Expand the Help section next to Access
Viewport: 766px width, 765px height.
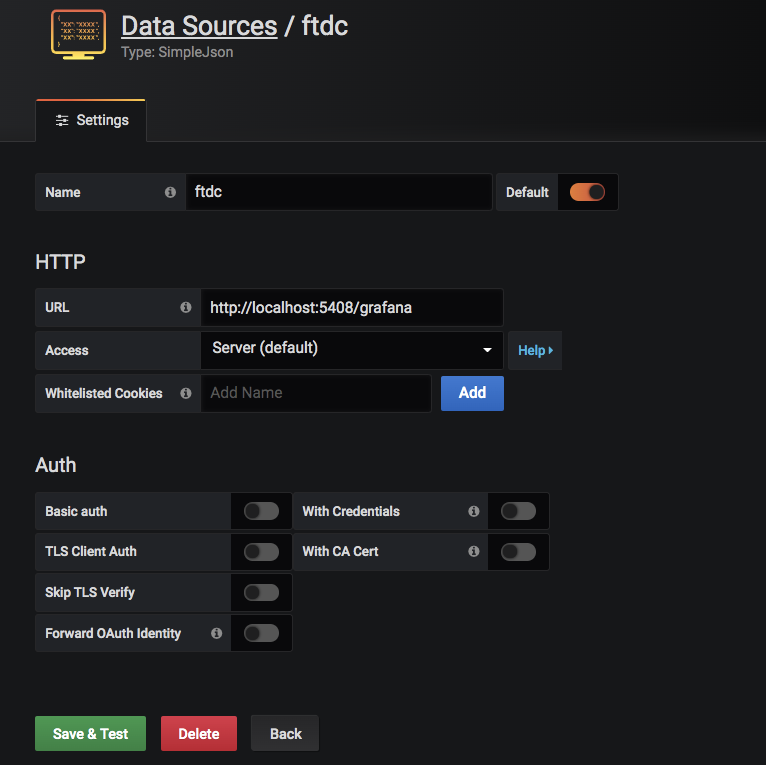(x=535, y=350)
